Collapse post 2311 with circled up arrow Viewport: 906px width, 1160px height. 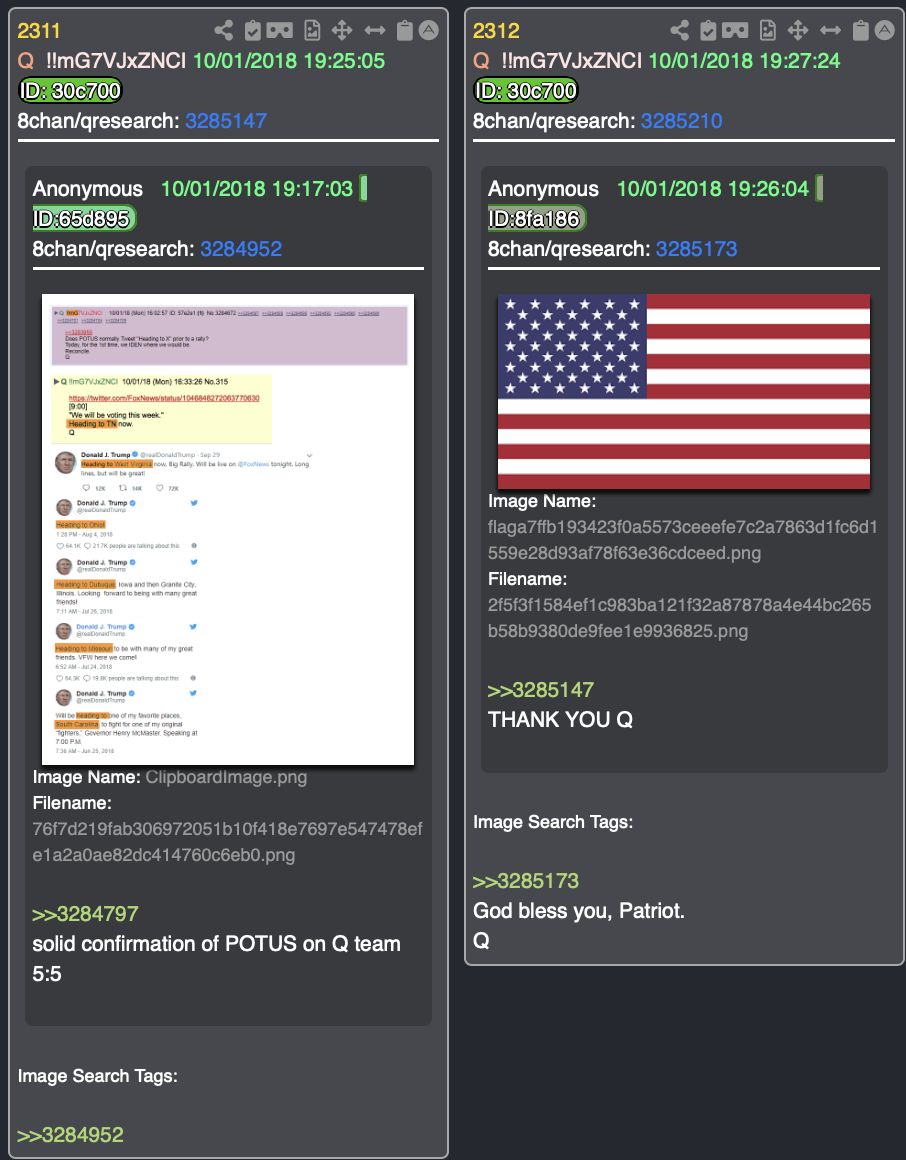[429, 30]
